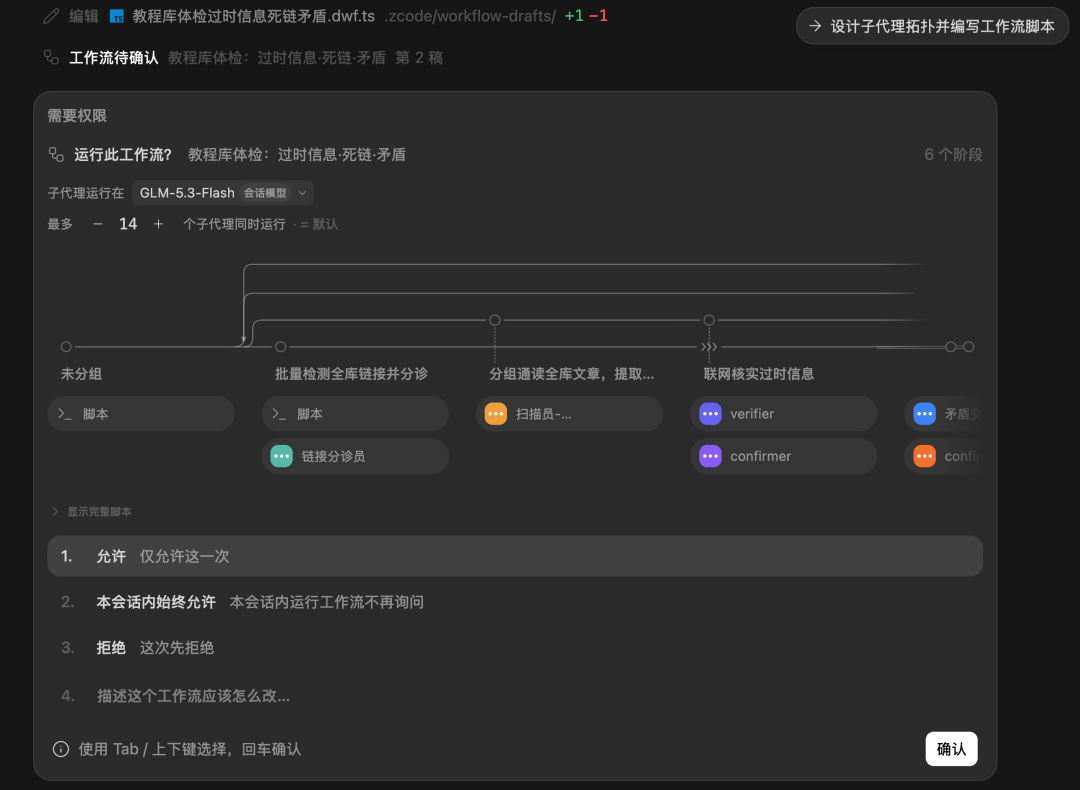
Task: Click workflow icon beside 运行此工作流?
Action: (56, 154)
